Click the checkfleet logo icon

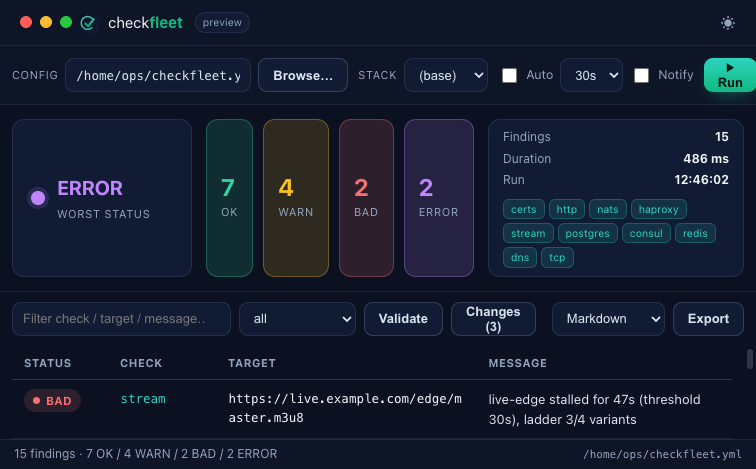(x=88, y=23)
